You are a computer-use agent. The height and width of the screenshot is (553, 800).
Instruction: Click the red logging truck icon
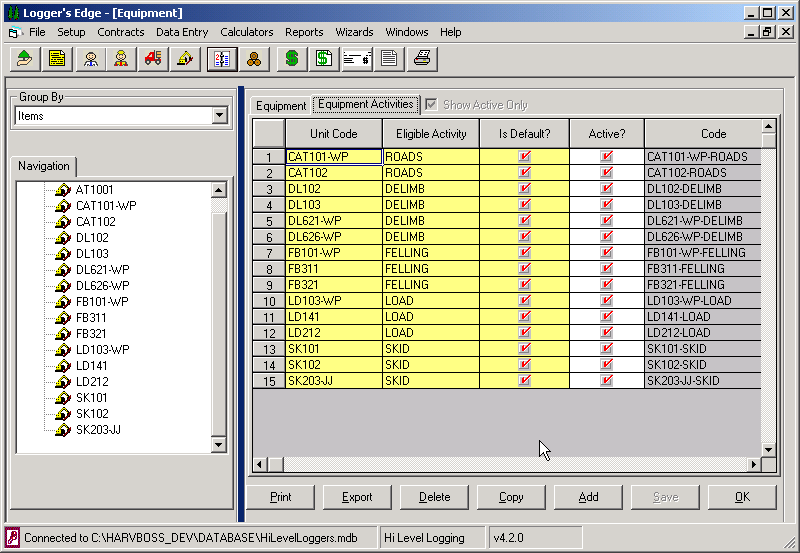tap(153, 59)
